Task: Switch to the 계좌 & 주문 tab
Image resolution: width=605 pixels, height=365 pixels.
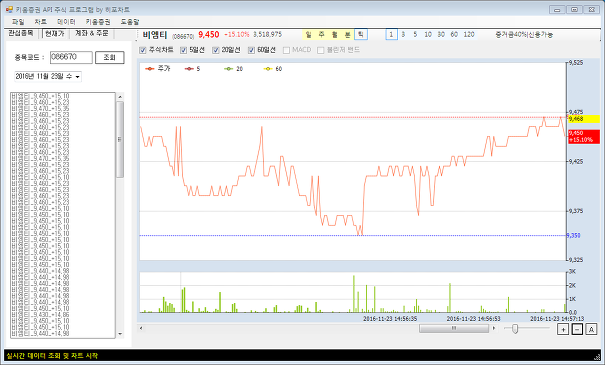Action: point(91,34)
